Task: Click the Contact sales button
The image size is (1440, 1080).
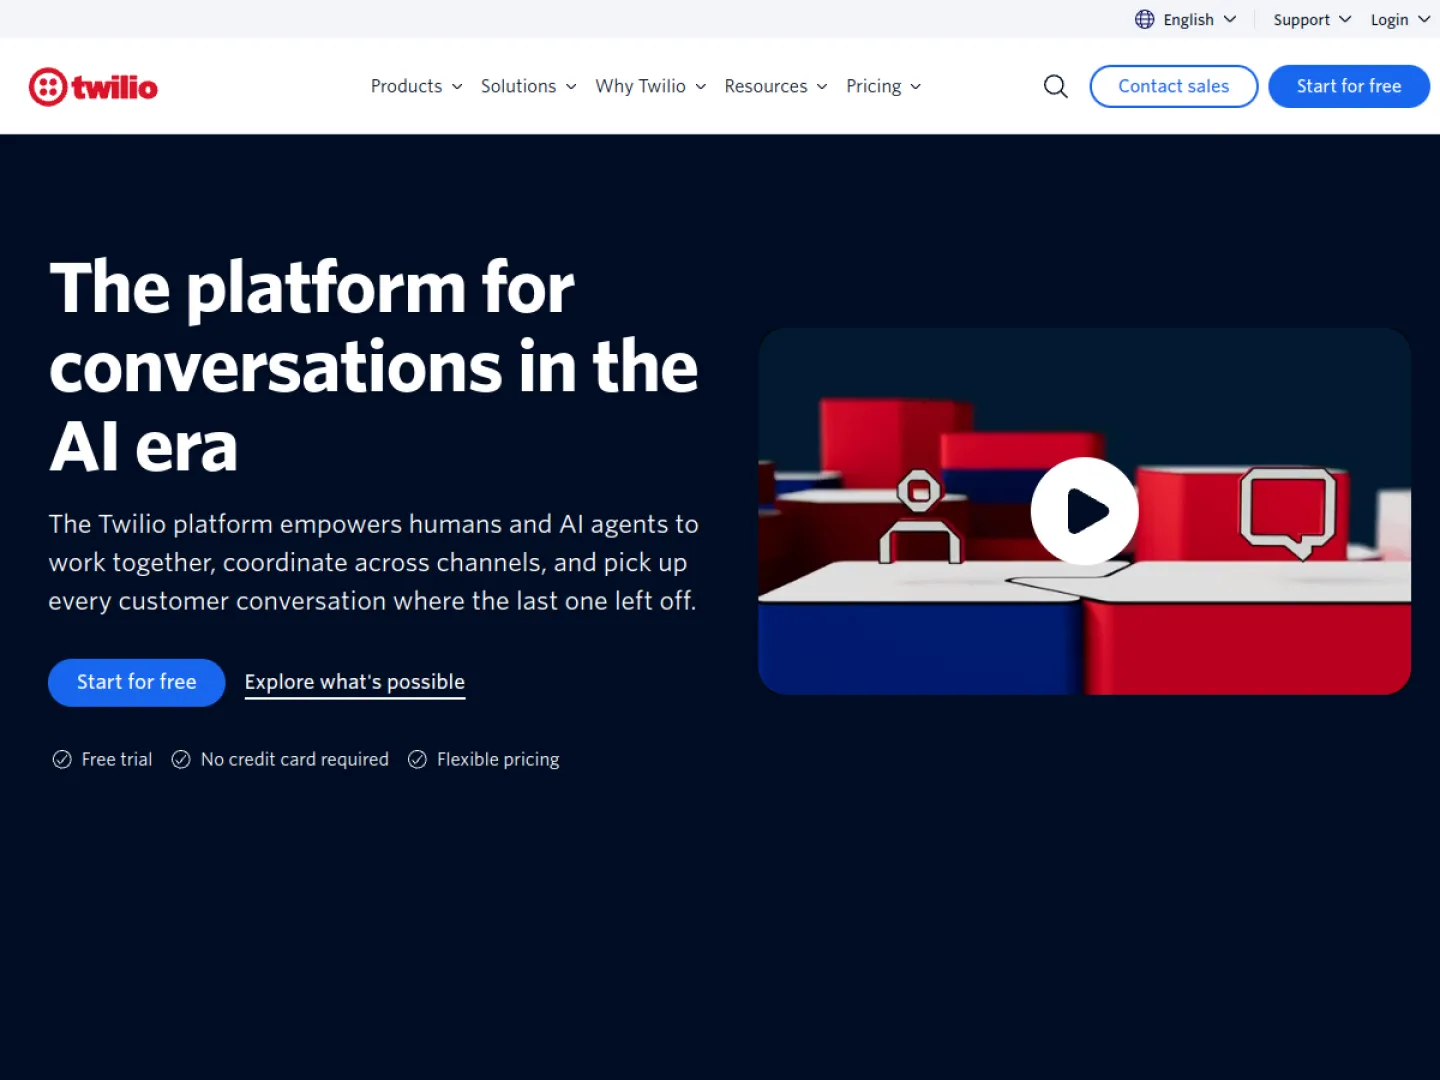Action: tap(1173, 86)
